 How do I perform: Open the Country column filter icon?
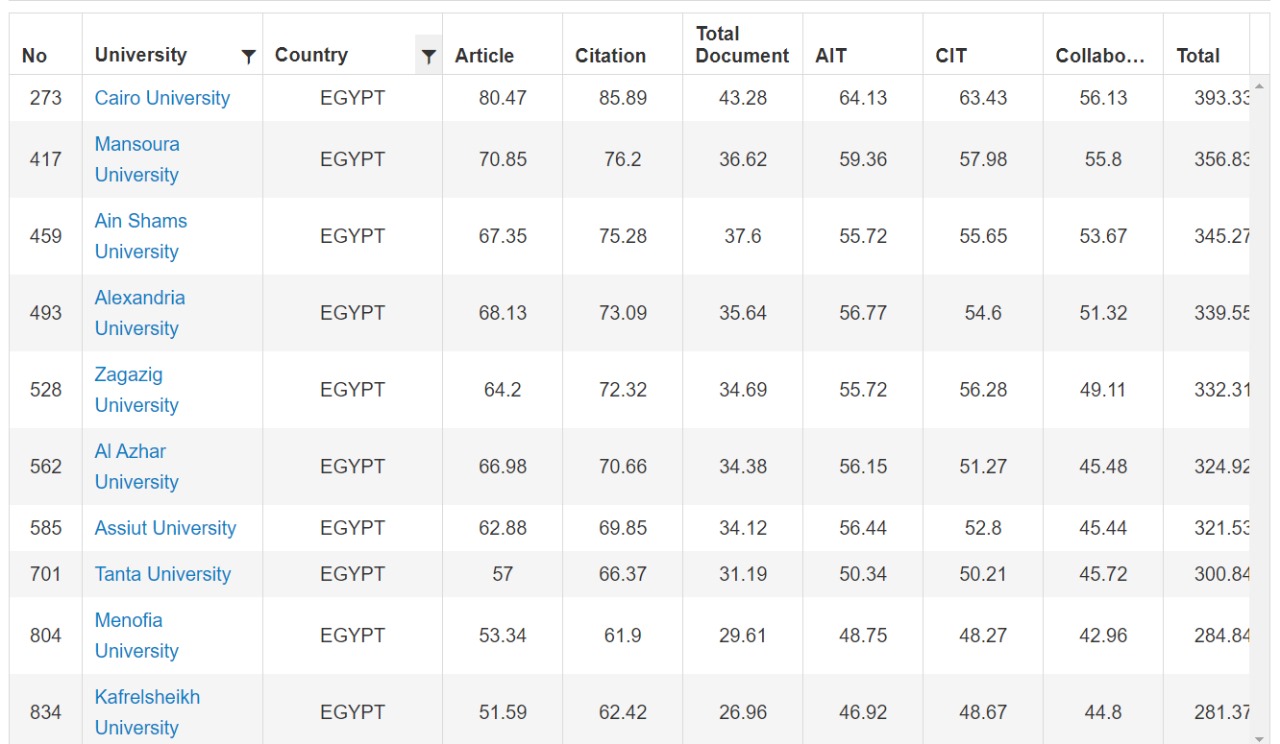pos(428,57)
